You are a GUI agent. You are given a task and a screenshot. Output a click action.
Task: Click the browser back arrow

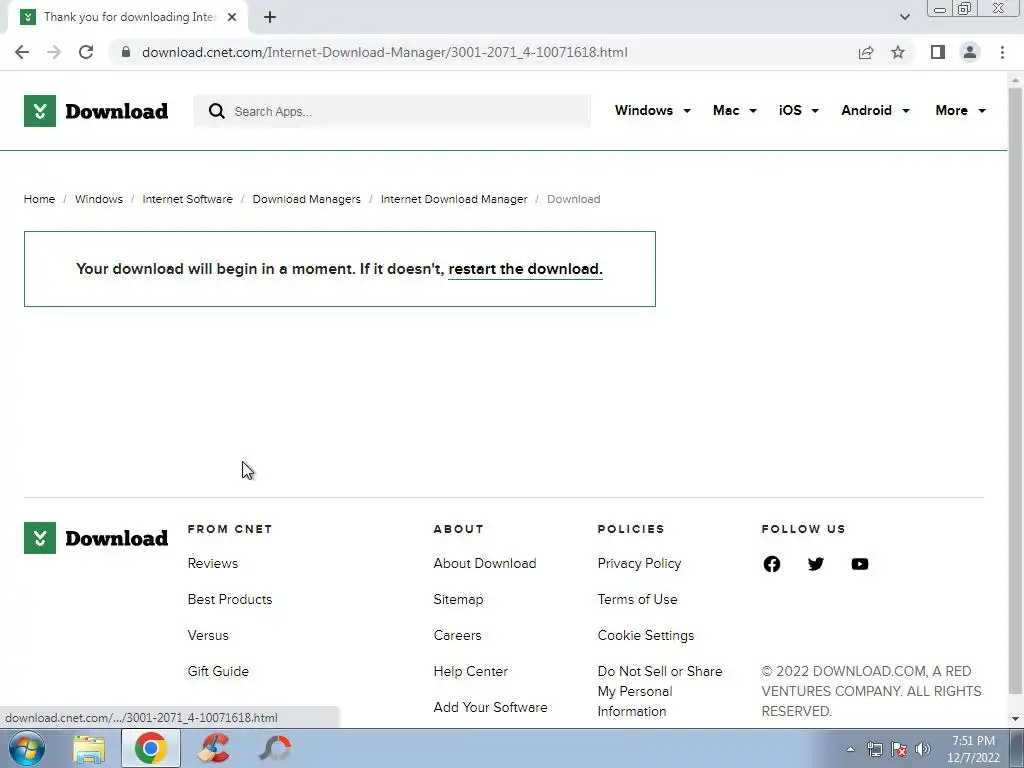(22, 52)
